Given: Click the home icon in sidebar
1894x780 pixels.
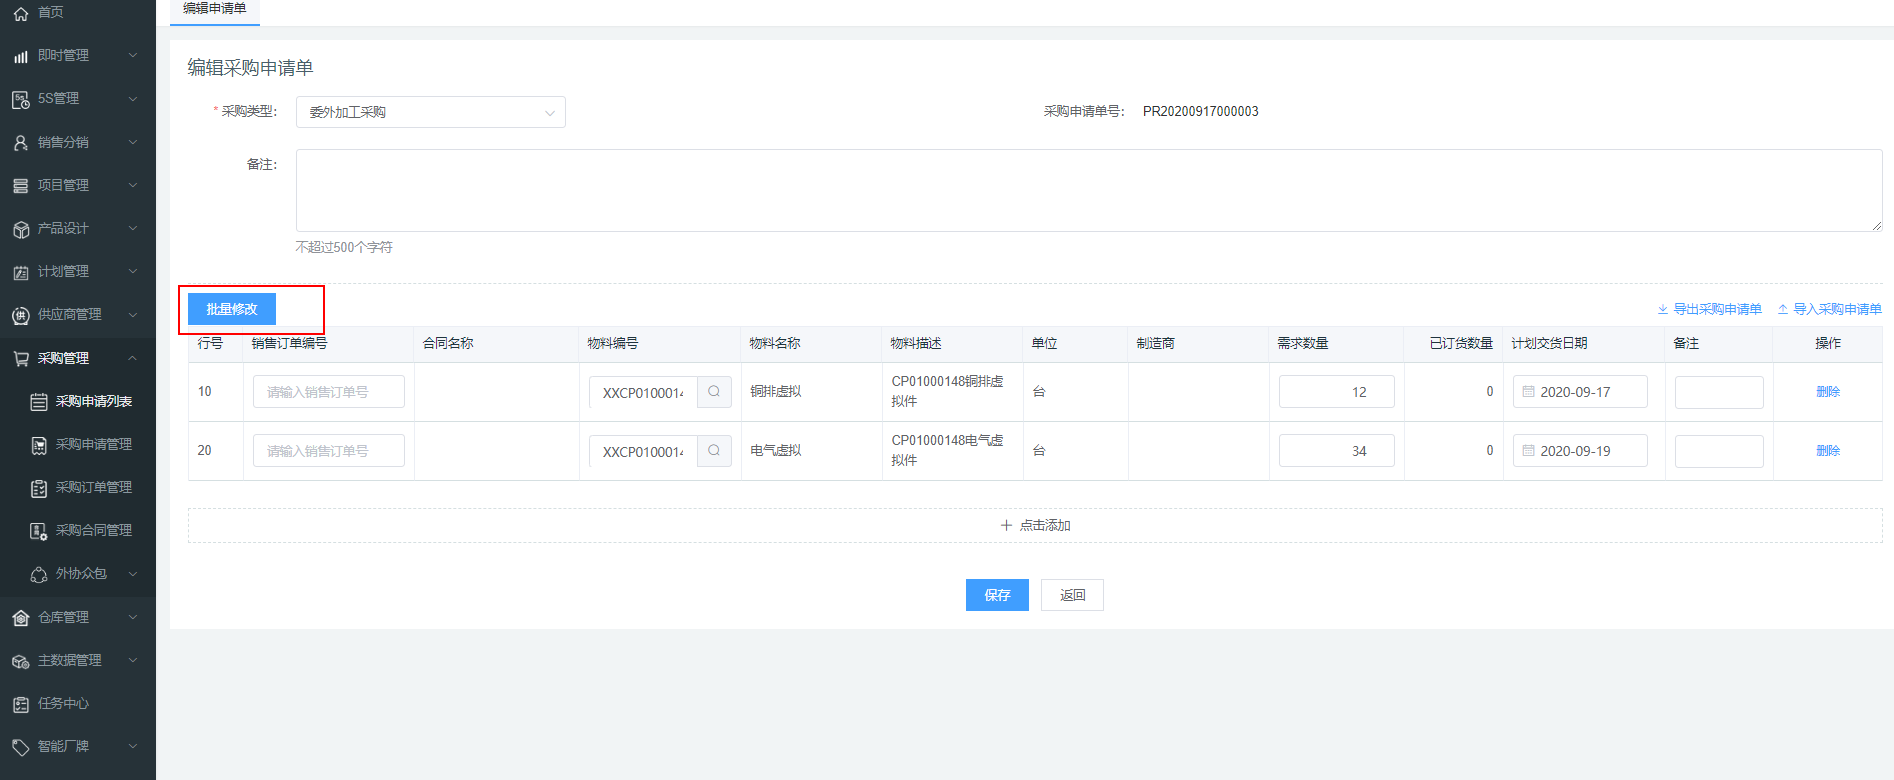Looking at the screenshot, I should [x=21, y=13].
